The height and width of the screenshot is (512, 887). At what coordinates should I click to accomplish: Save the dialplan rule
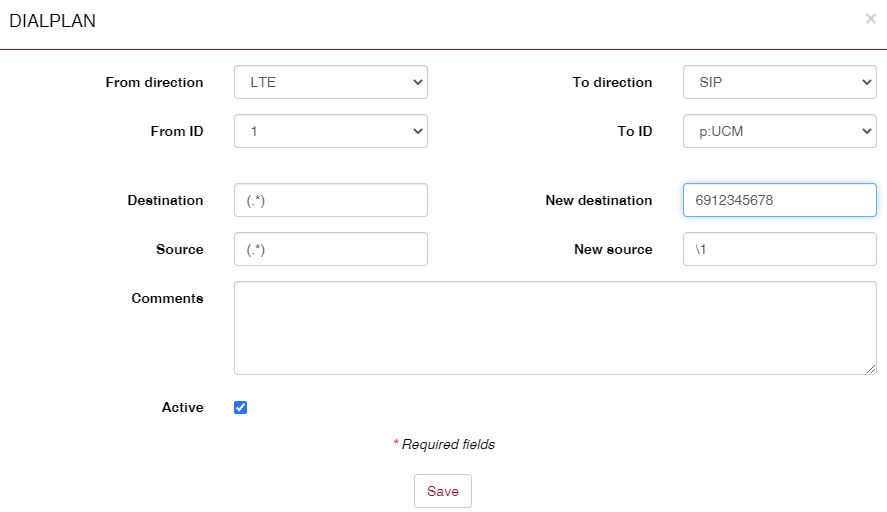[x=442, y=491]
